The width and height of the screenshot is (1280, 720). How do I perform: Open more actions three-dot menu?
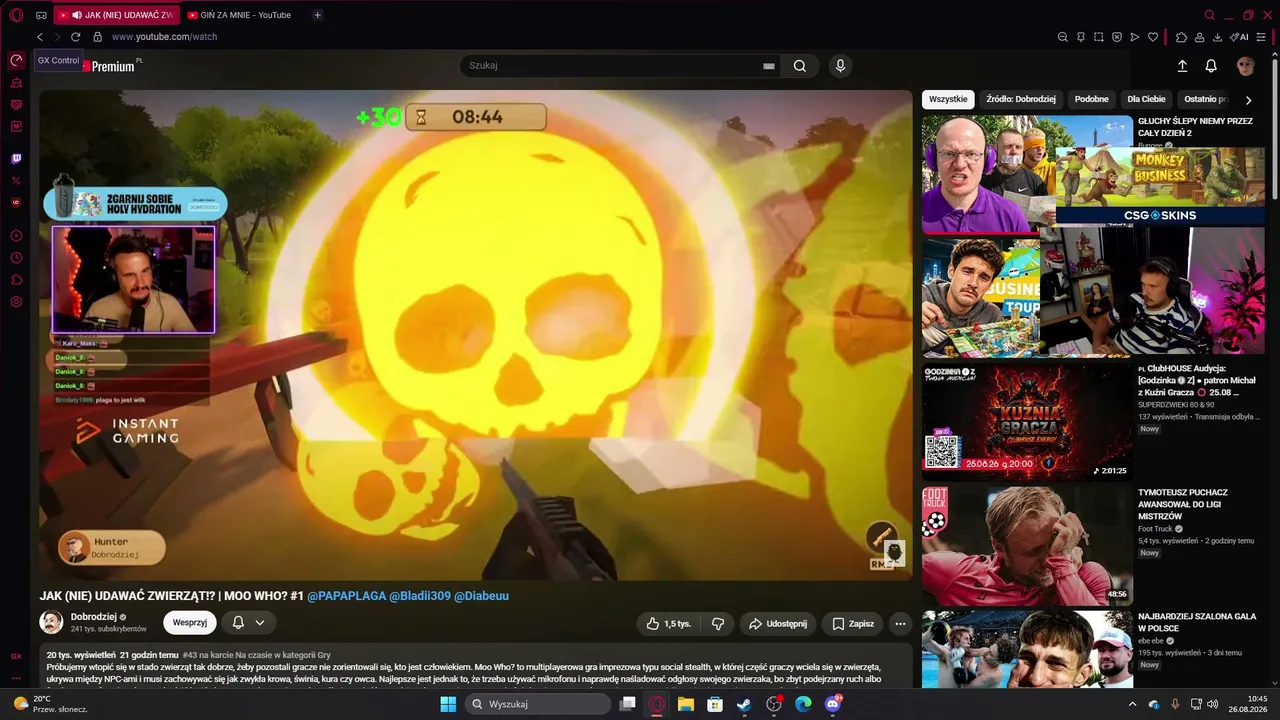[900, 624]
